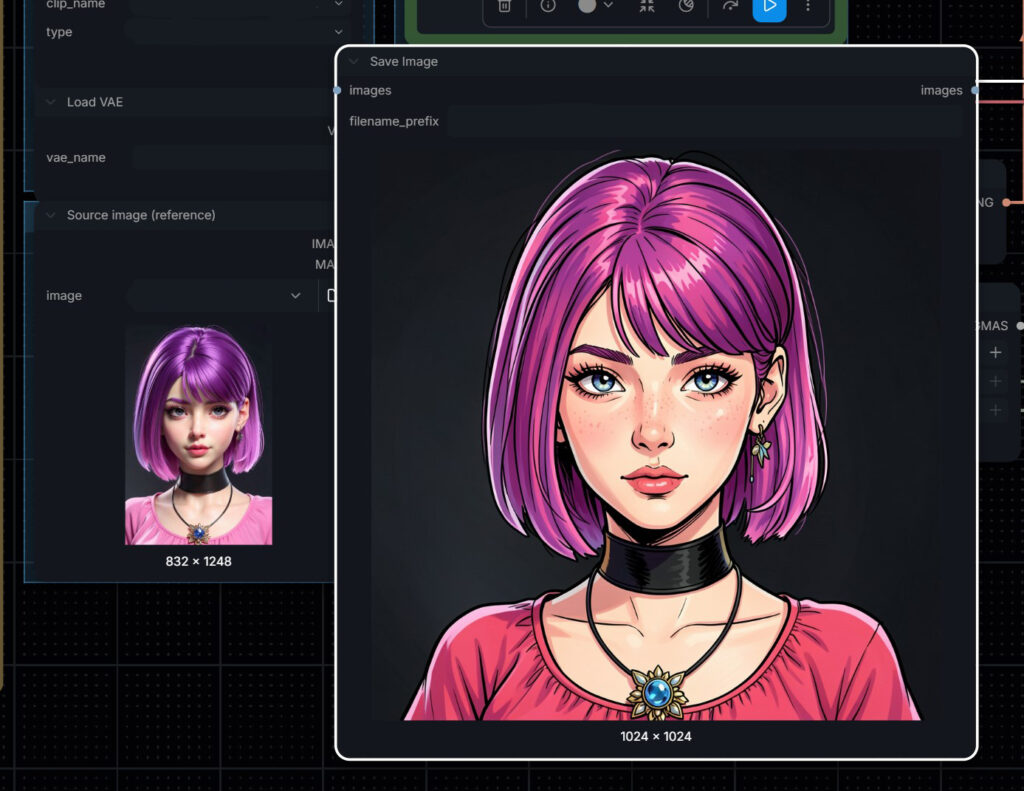Collapse the Load VAE node chevron
Image resolution: width=1024 pixels, height=791 pixels.
[x=50, y=102]
